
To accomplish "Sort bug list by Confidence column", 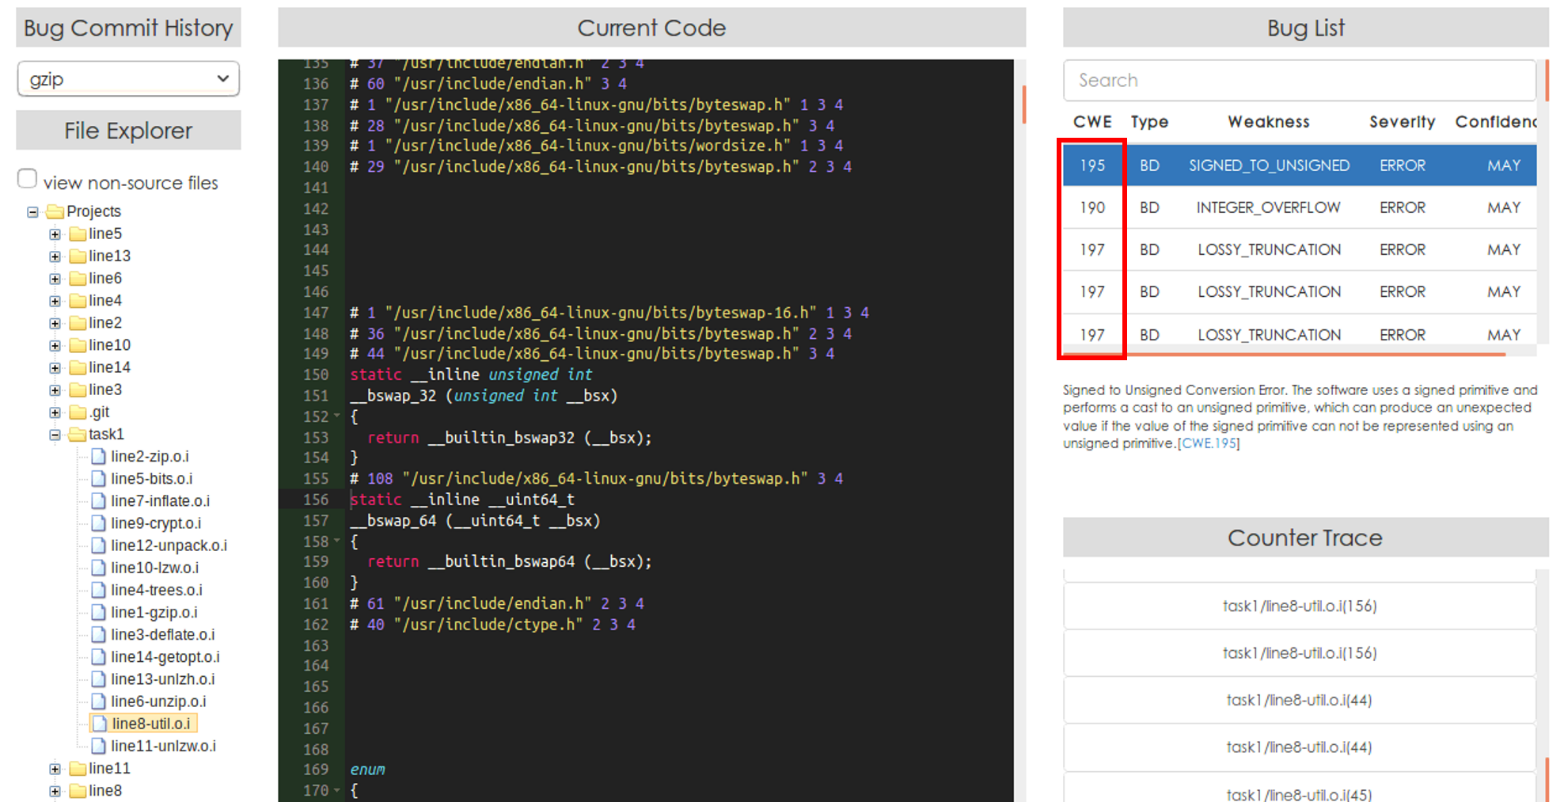I will click(x=1496, y=122).
